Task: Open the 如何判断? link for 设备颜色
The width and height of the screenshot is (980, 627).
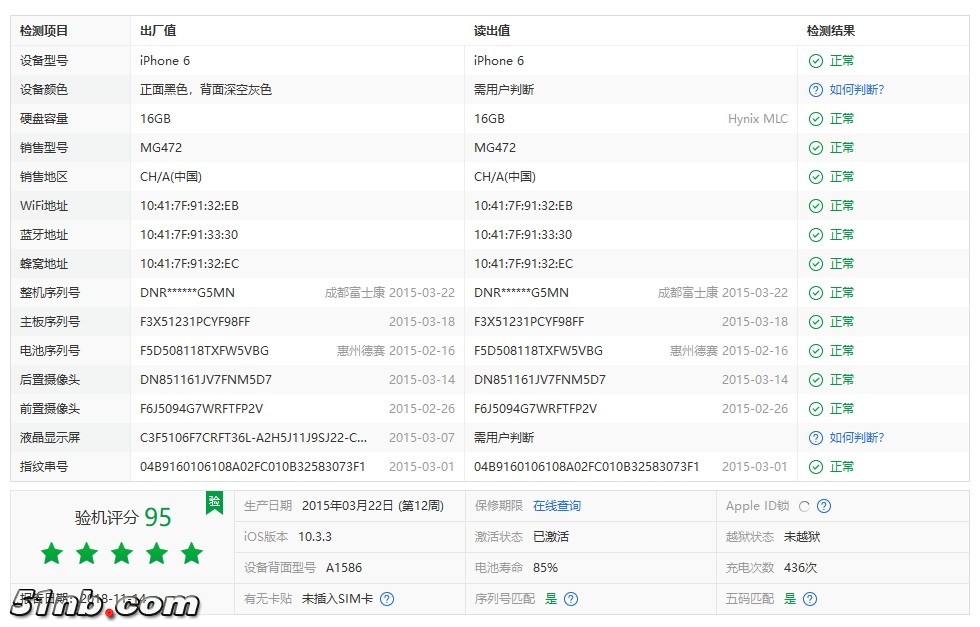Action: (856, 90)
